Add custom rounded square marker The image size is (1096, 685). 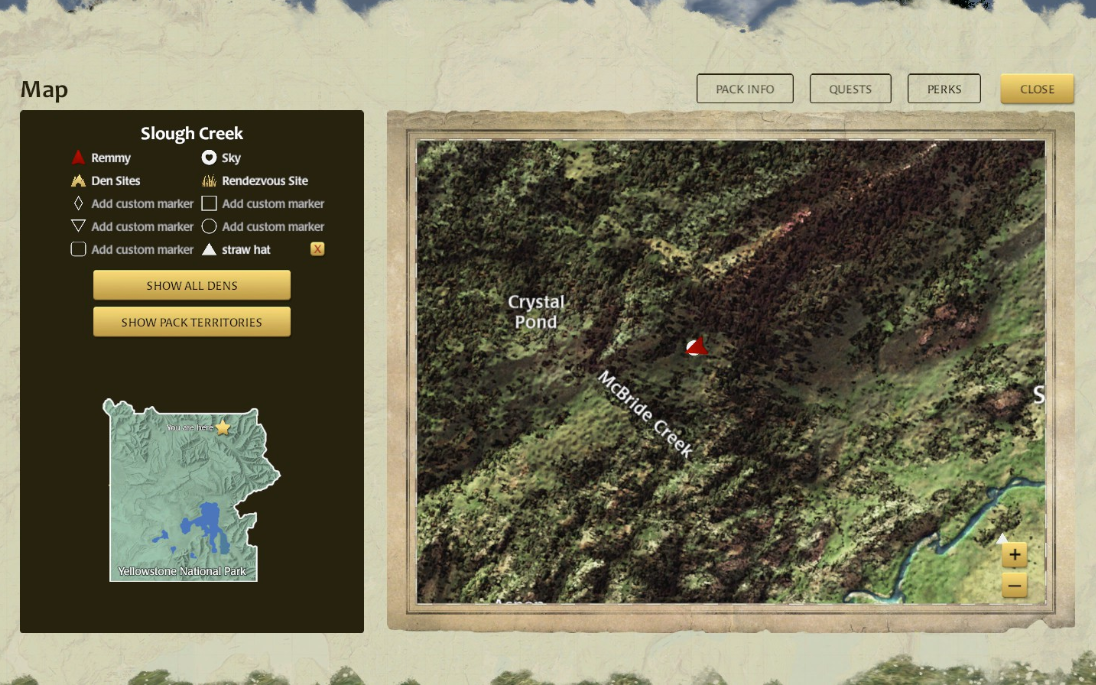pos(78,249)
